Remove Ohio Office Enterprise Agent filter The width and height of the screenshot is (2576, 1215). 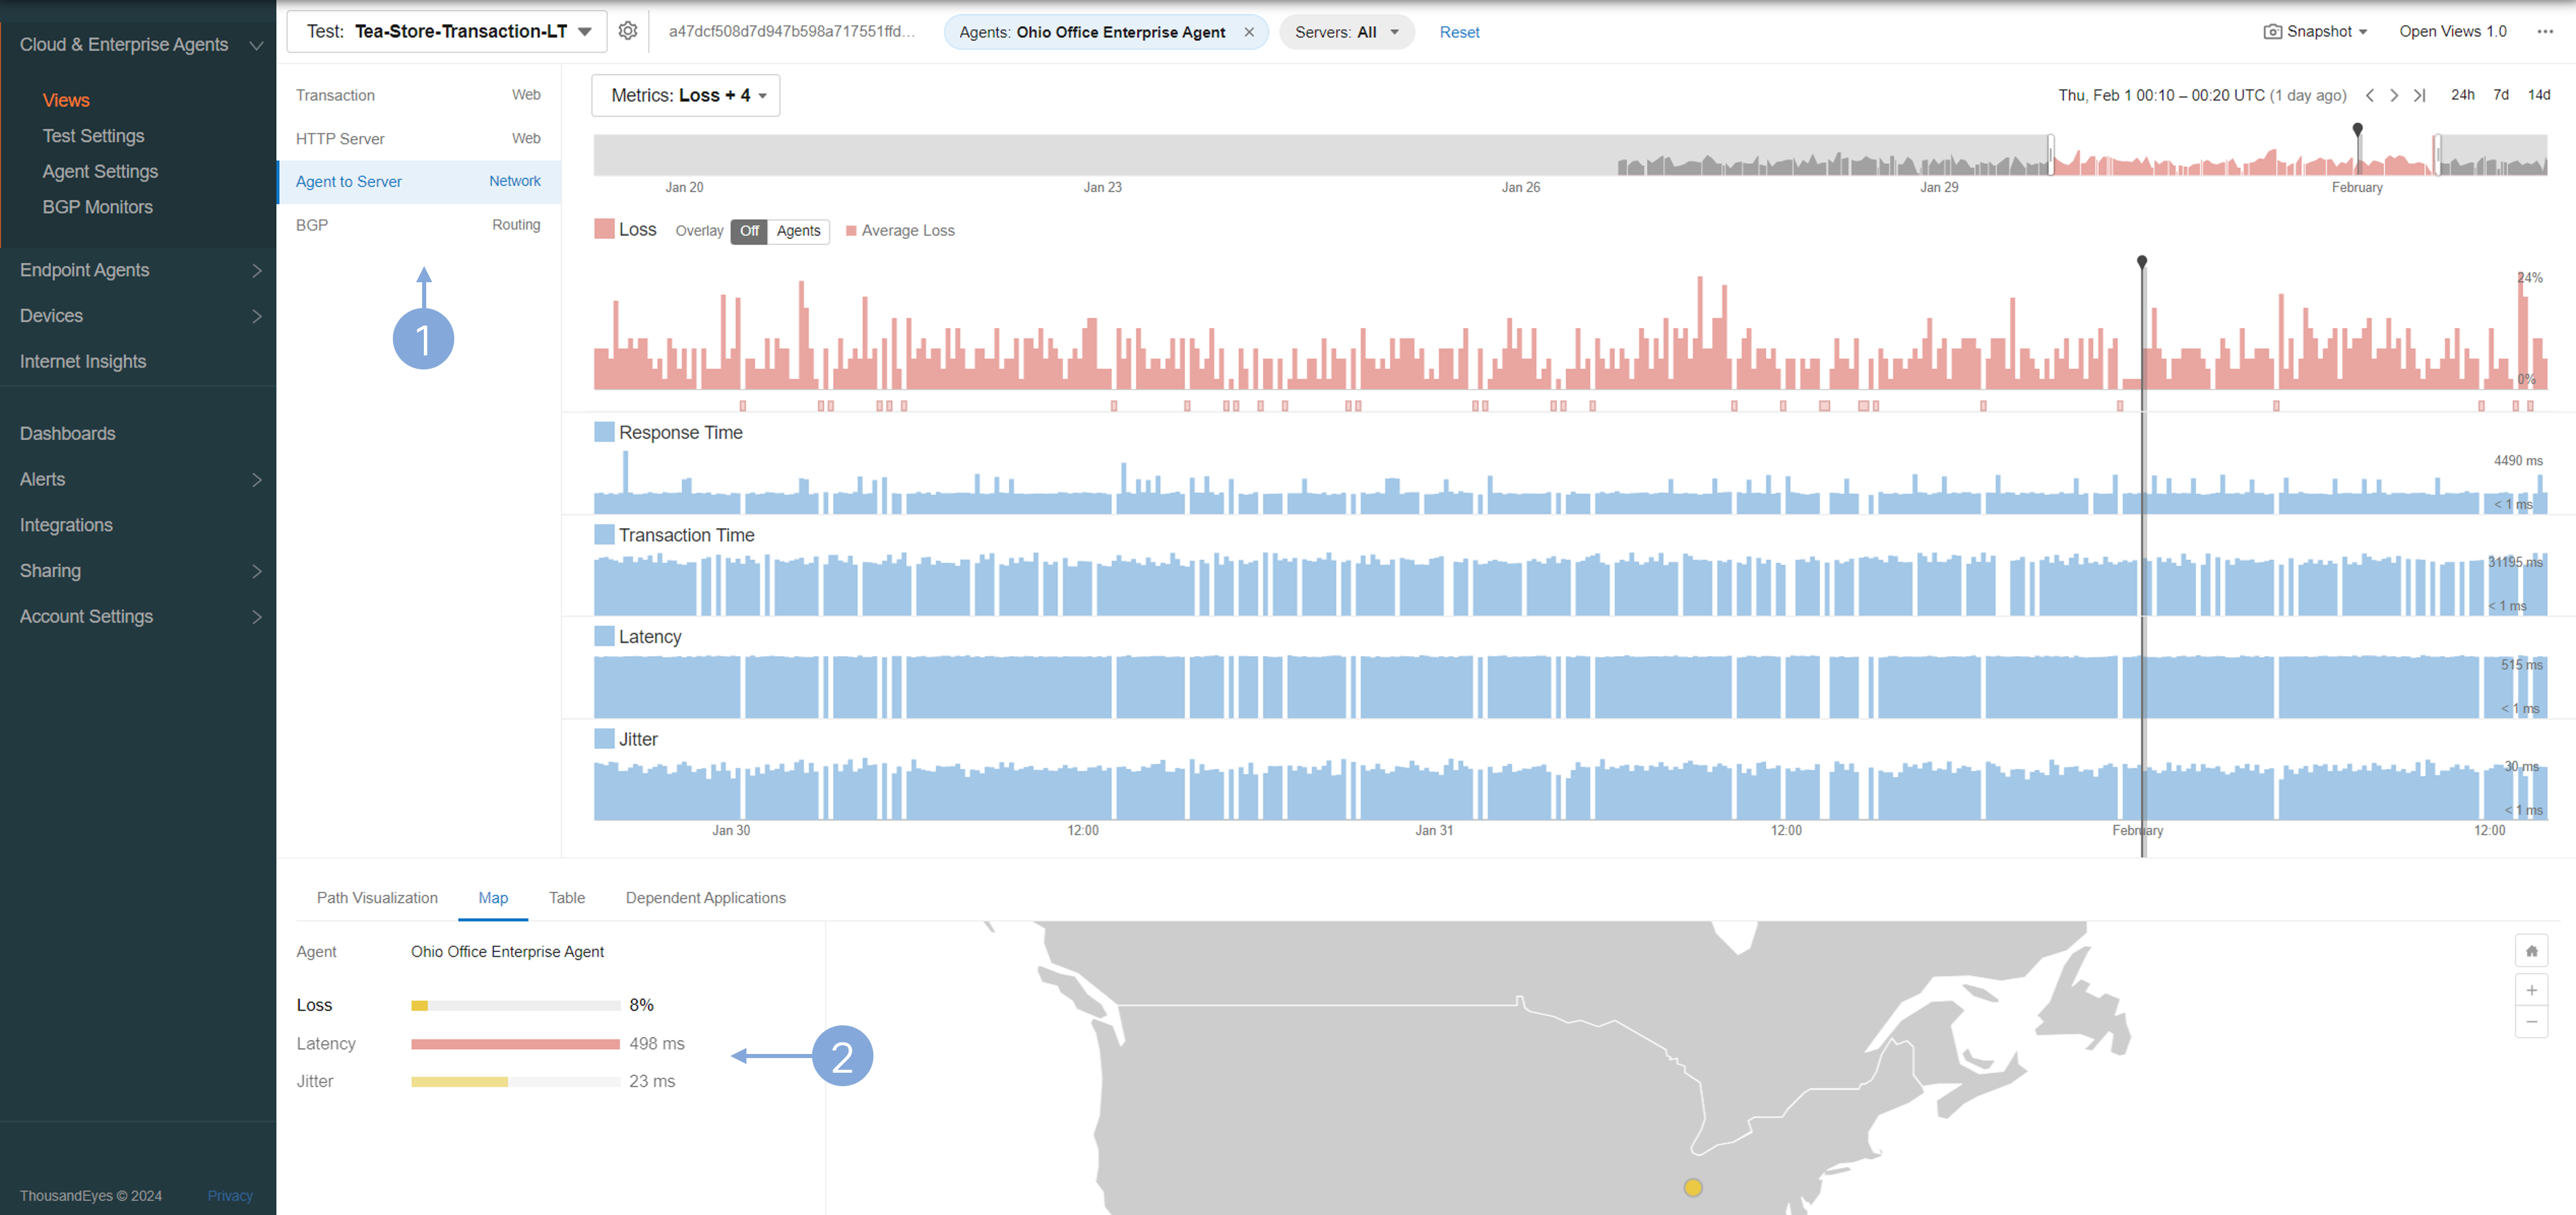click(1249, 32)
